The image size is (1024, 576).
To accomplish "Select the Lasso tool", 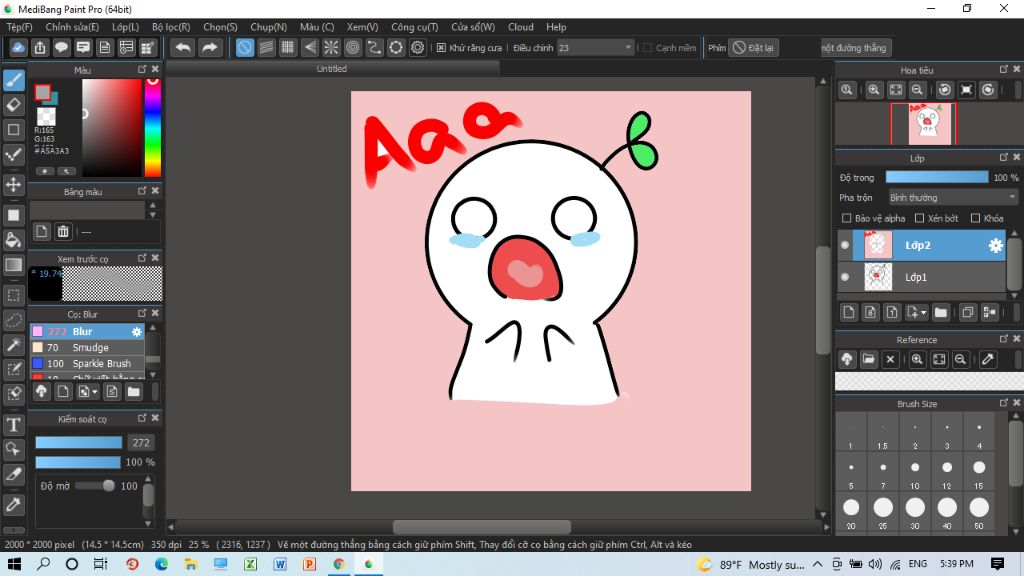I will 14,320.
